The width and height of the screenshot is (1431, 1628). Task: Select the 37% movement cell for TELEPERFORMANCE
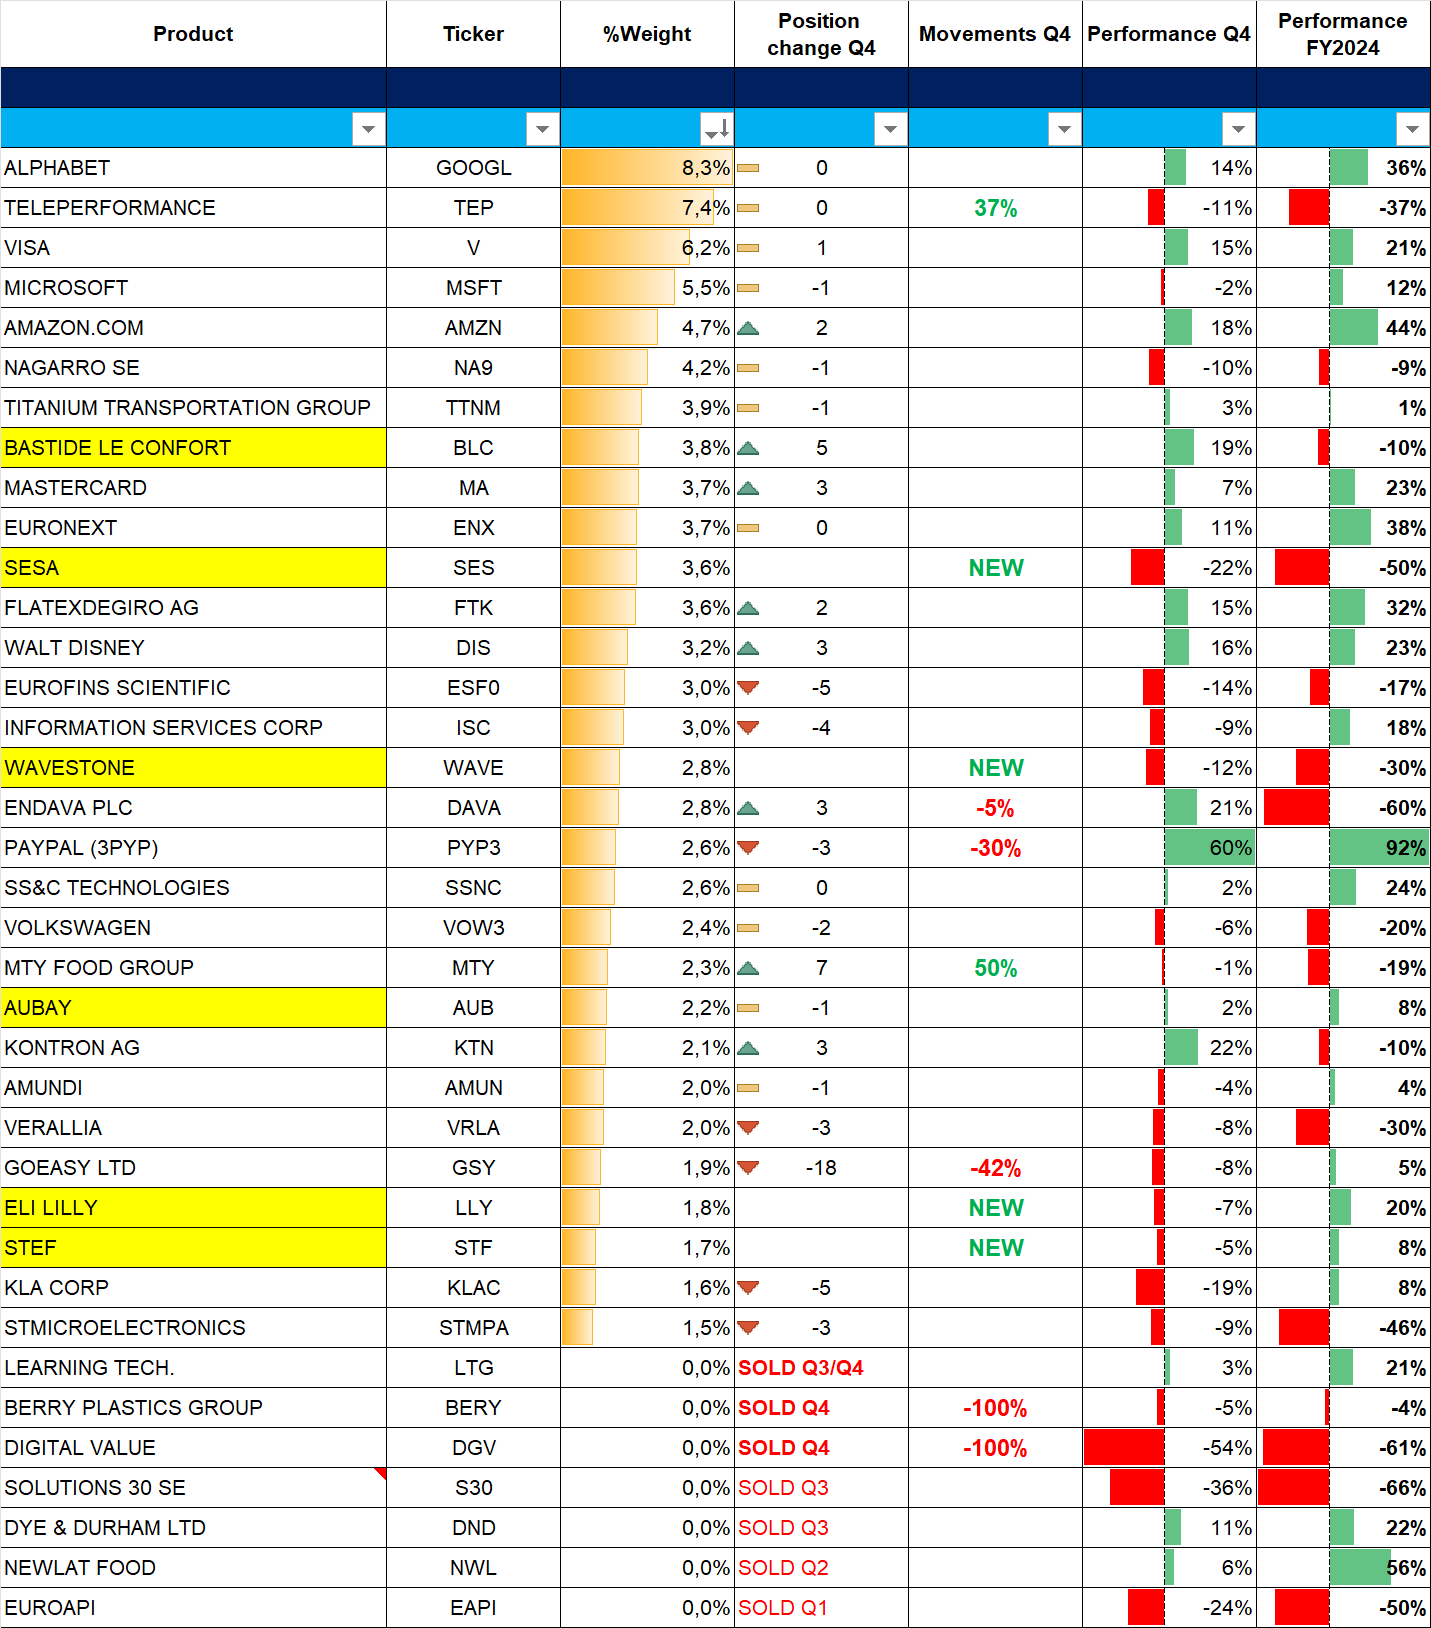(995, 208)
